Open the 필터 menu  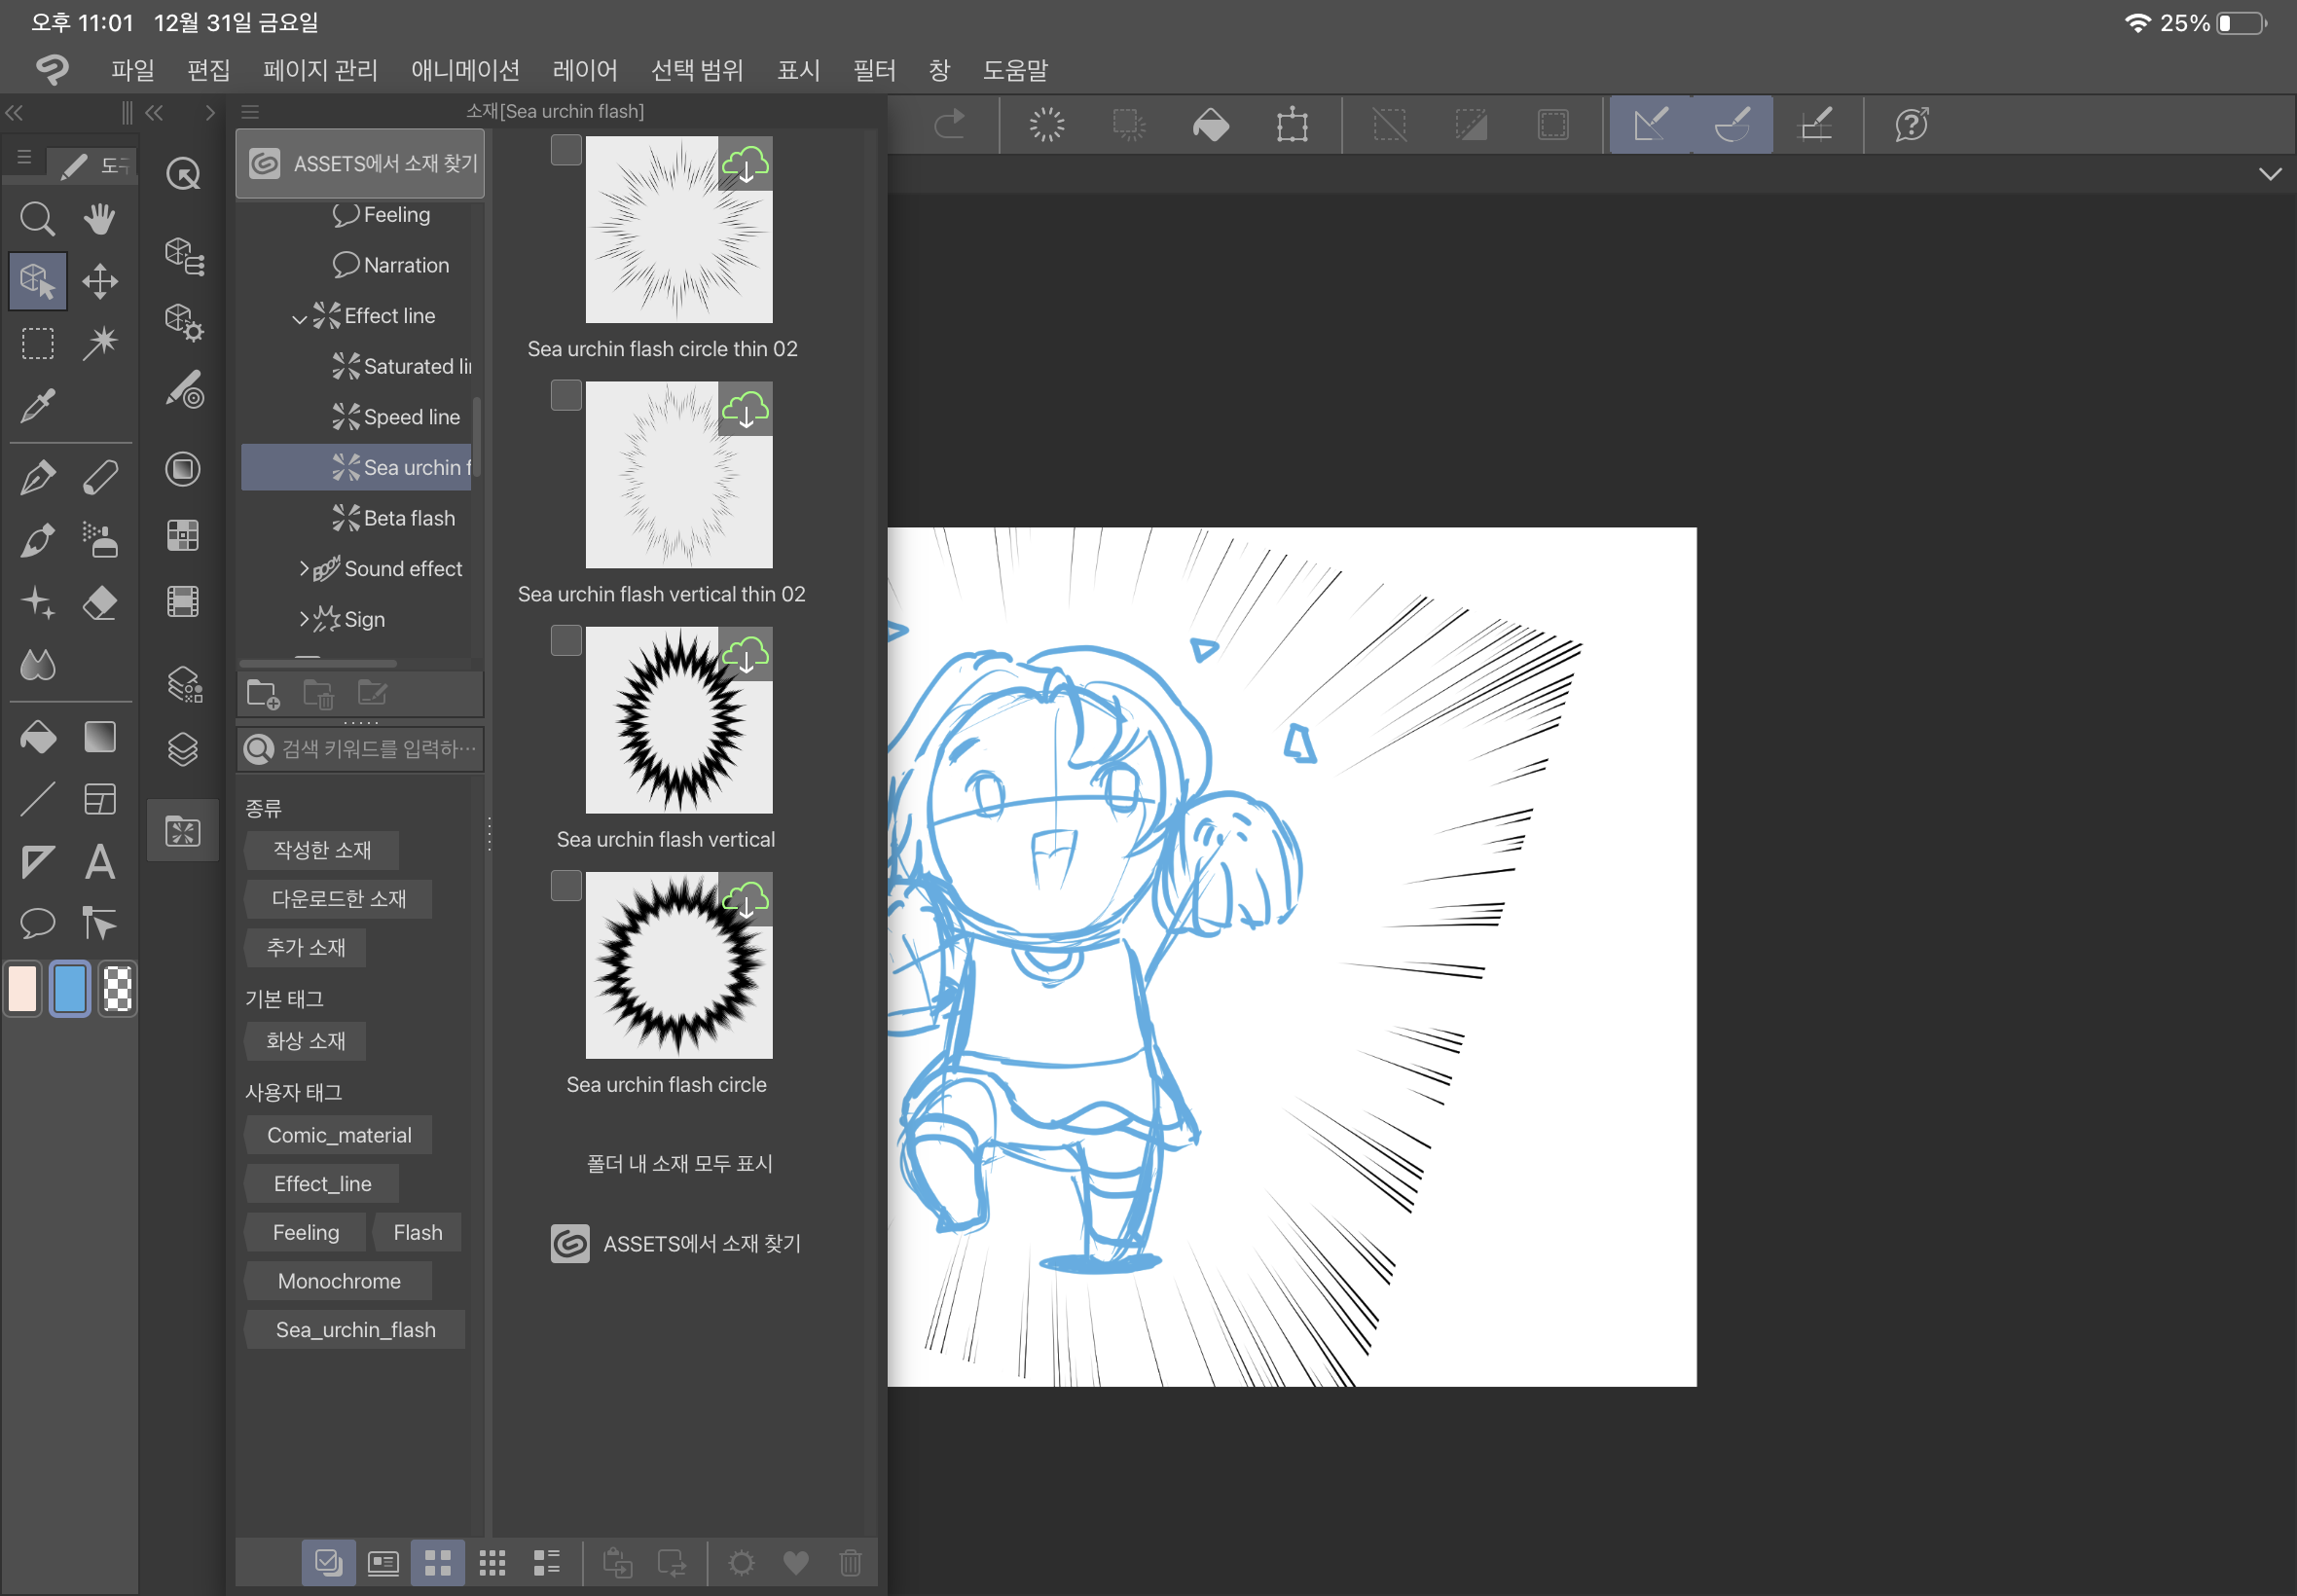873,70
